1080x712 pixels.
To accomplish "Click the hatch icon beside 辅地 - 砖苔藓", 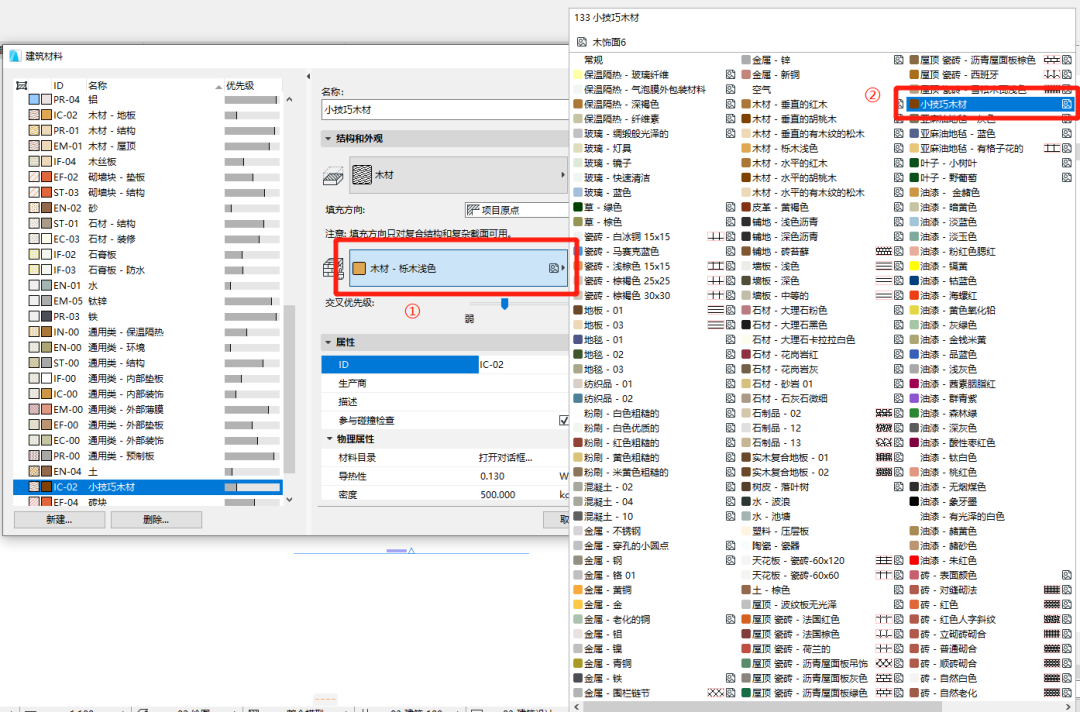I will coord(886,251).
